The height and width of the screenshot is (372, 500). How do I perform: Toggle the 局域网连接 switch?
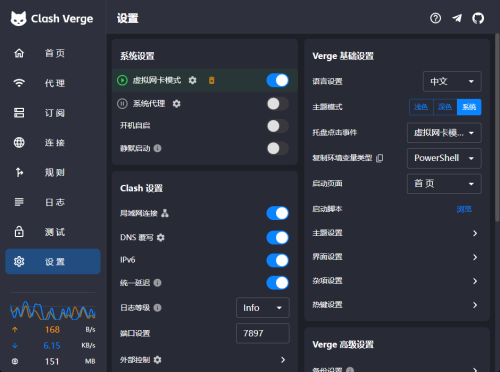point(277,213)
